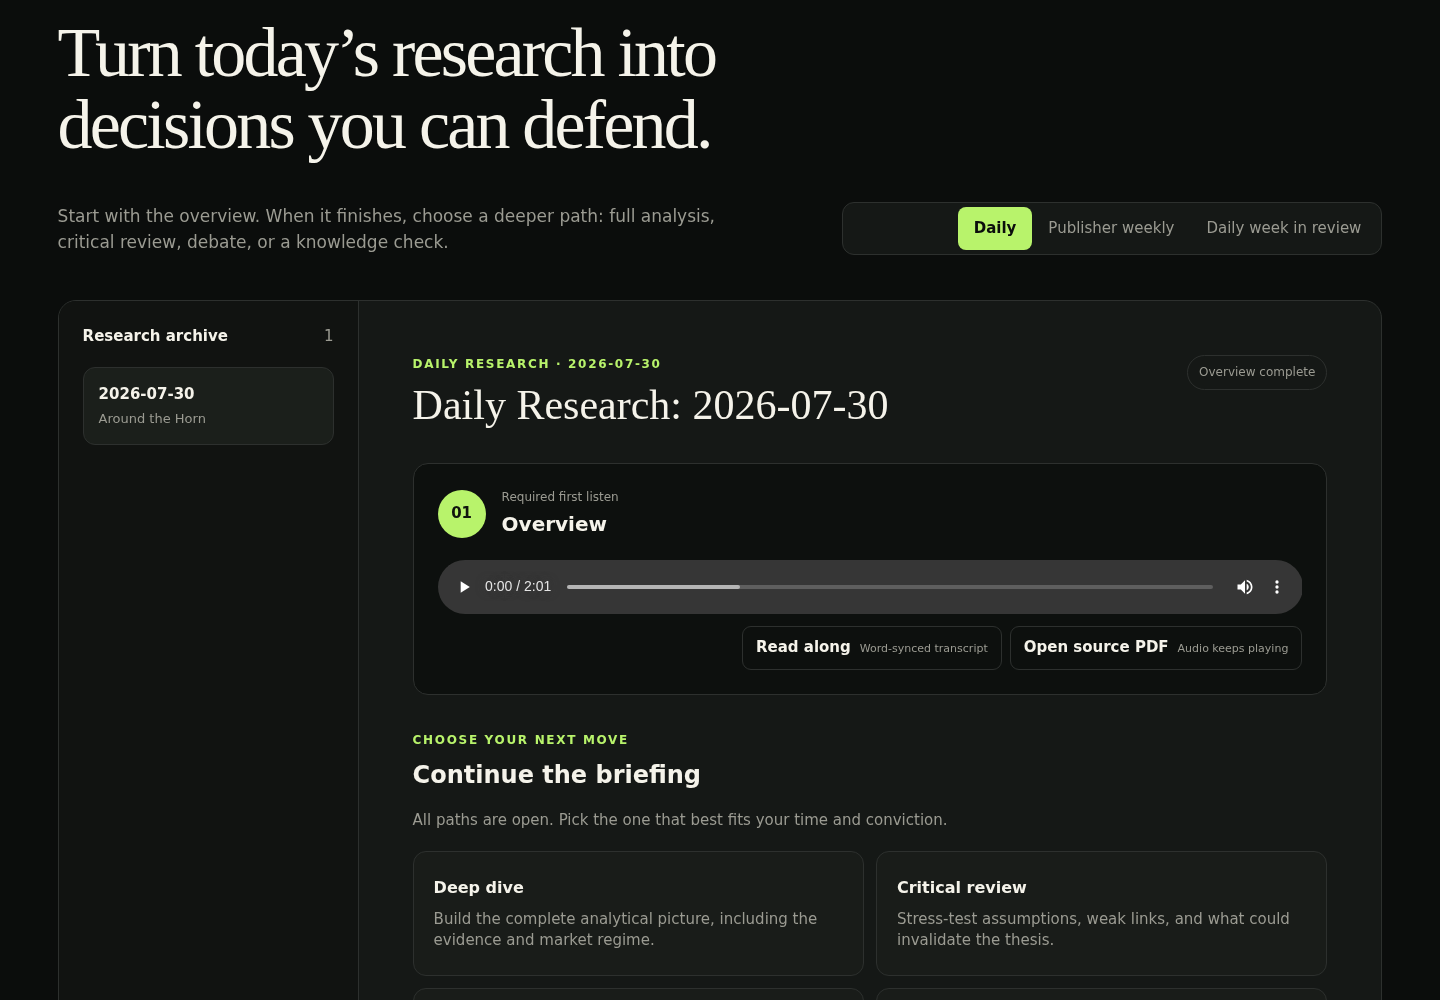Click "Start with the overview" intro paragraph
Screen dimensions: 1440x1000
(386, 229)
